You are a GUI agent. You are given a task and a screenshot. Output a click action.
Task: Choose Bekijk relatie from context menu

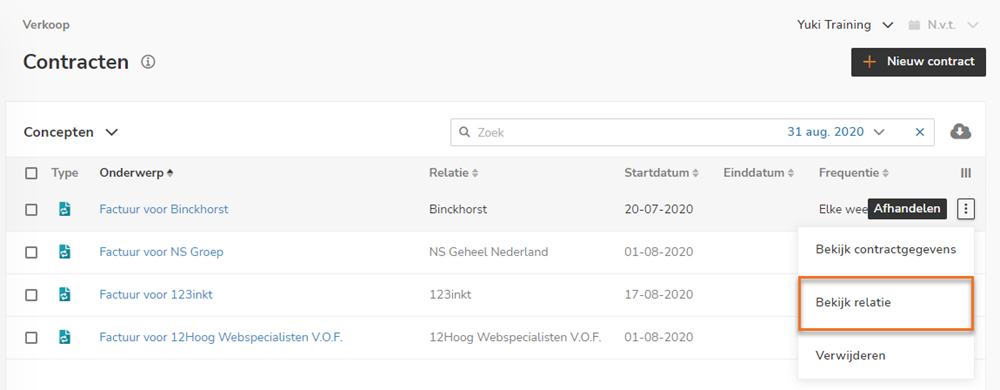pos(886,303)
